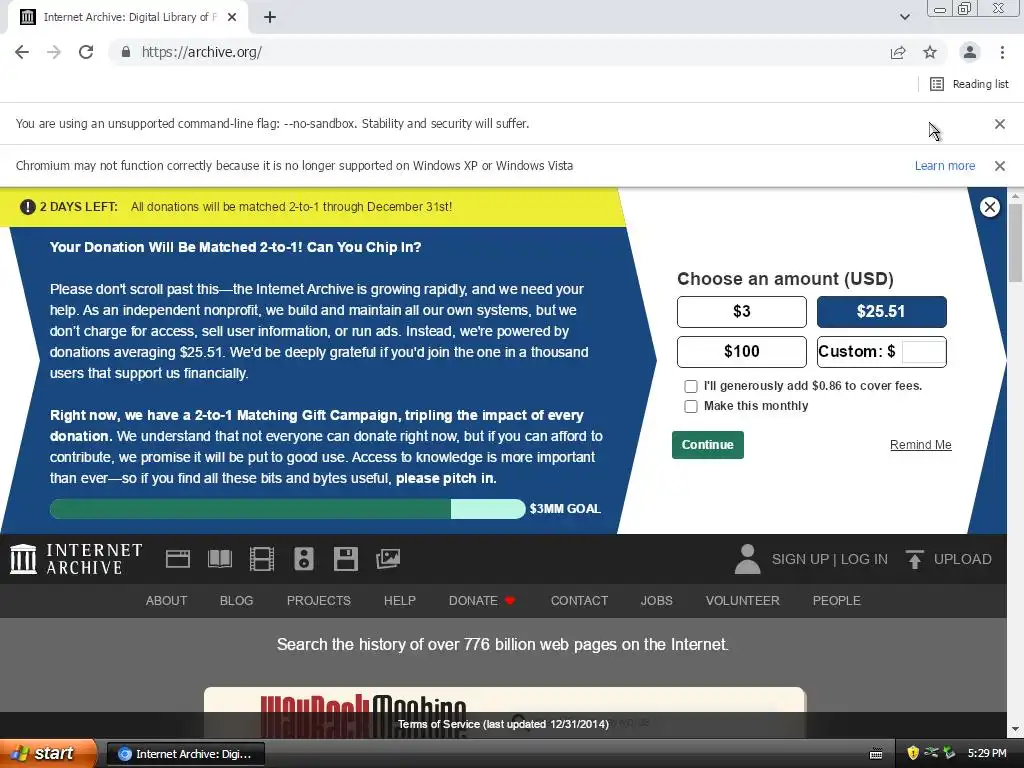Click the $3MM goal progress bar
The height and width of the screenshot is (768, 1024).
(x=287, y=509)
